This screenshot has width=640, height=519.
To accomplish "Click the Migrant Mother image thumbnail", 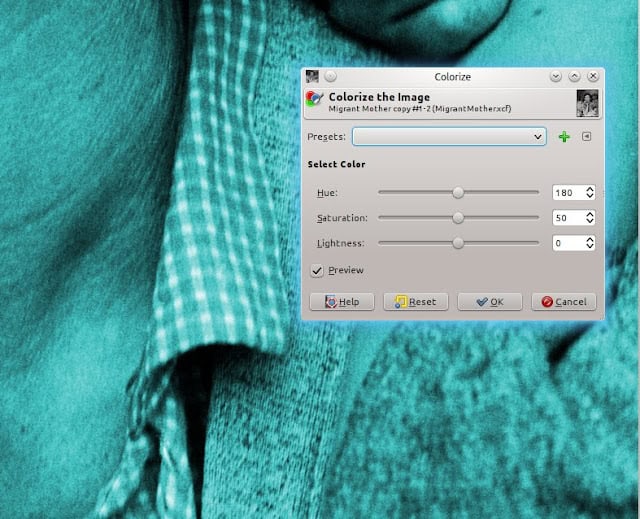I will [587, 104].
